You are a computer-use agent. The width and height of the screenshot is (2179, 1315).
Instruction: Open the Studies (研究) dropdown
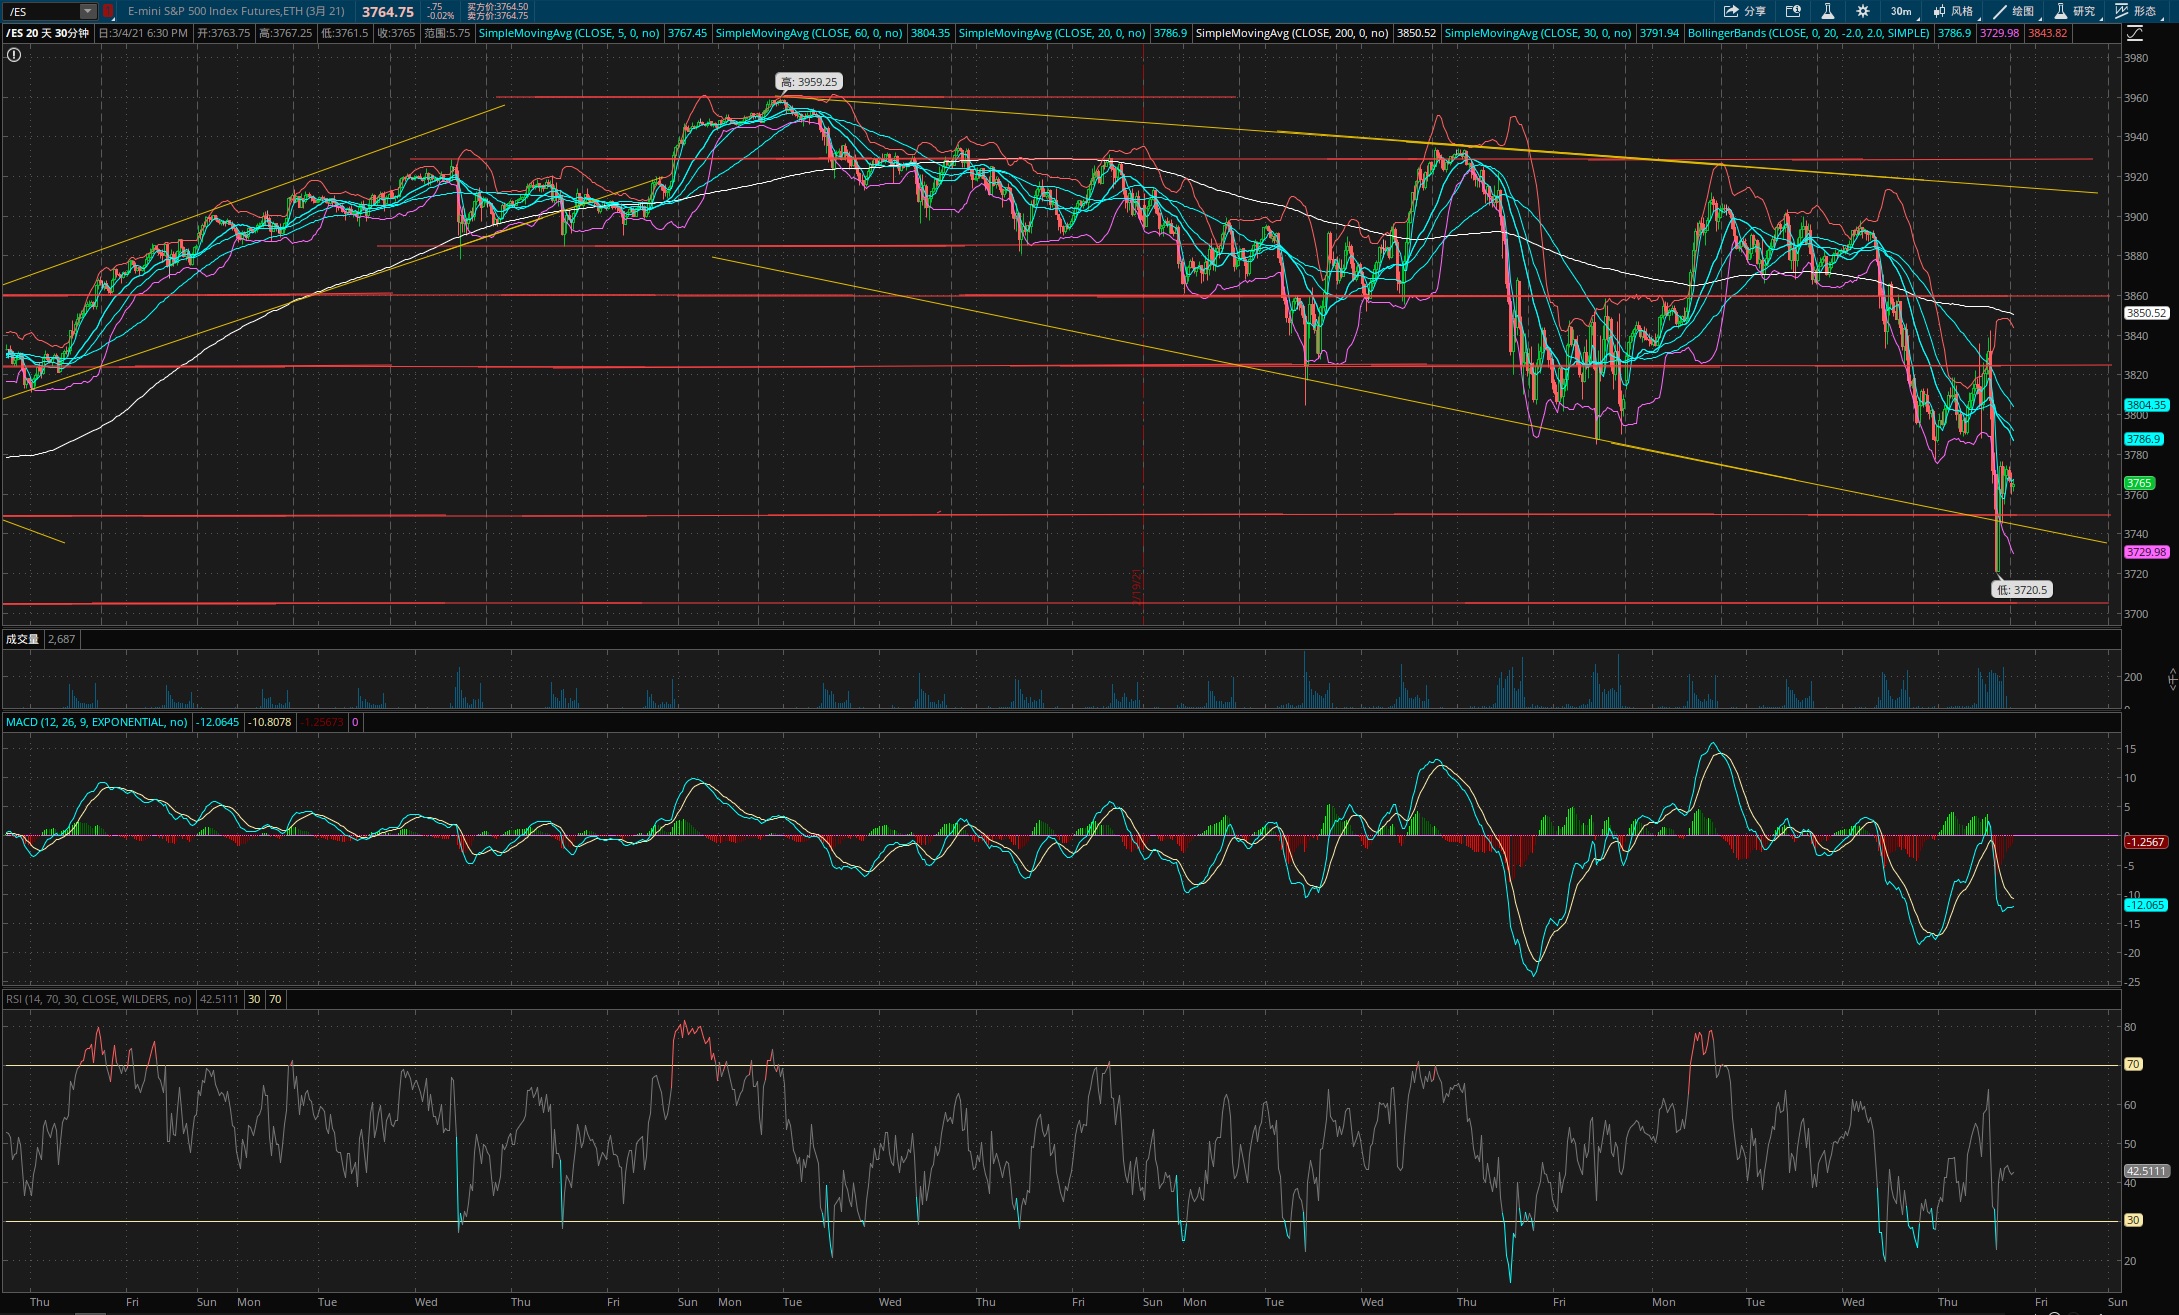click(x=2074, y=11)
